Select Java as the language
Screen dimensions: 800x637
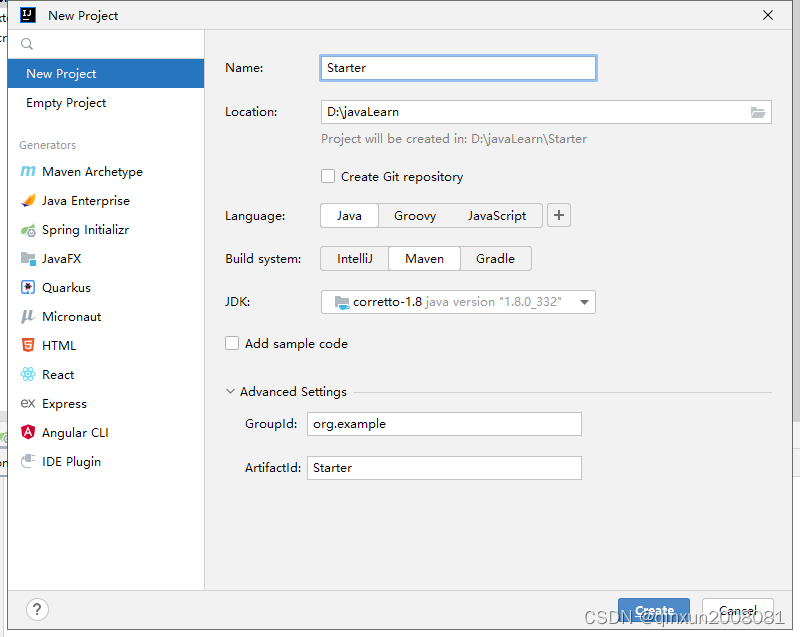[349, 216]
